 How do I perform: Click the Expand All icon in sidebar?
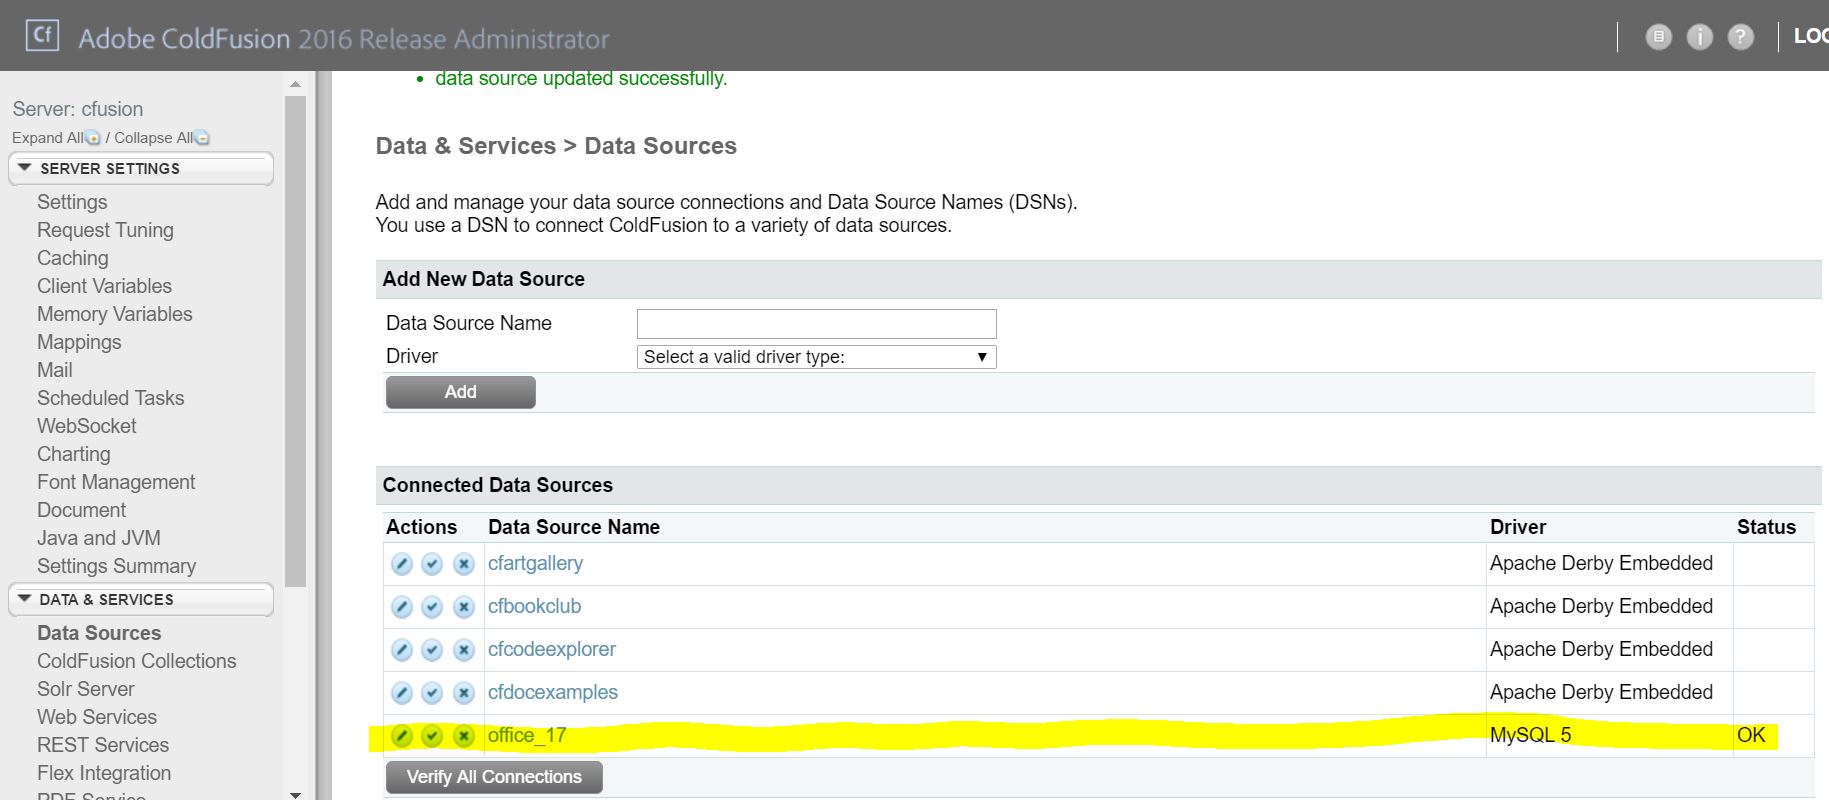(93, 138)
